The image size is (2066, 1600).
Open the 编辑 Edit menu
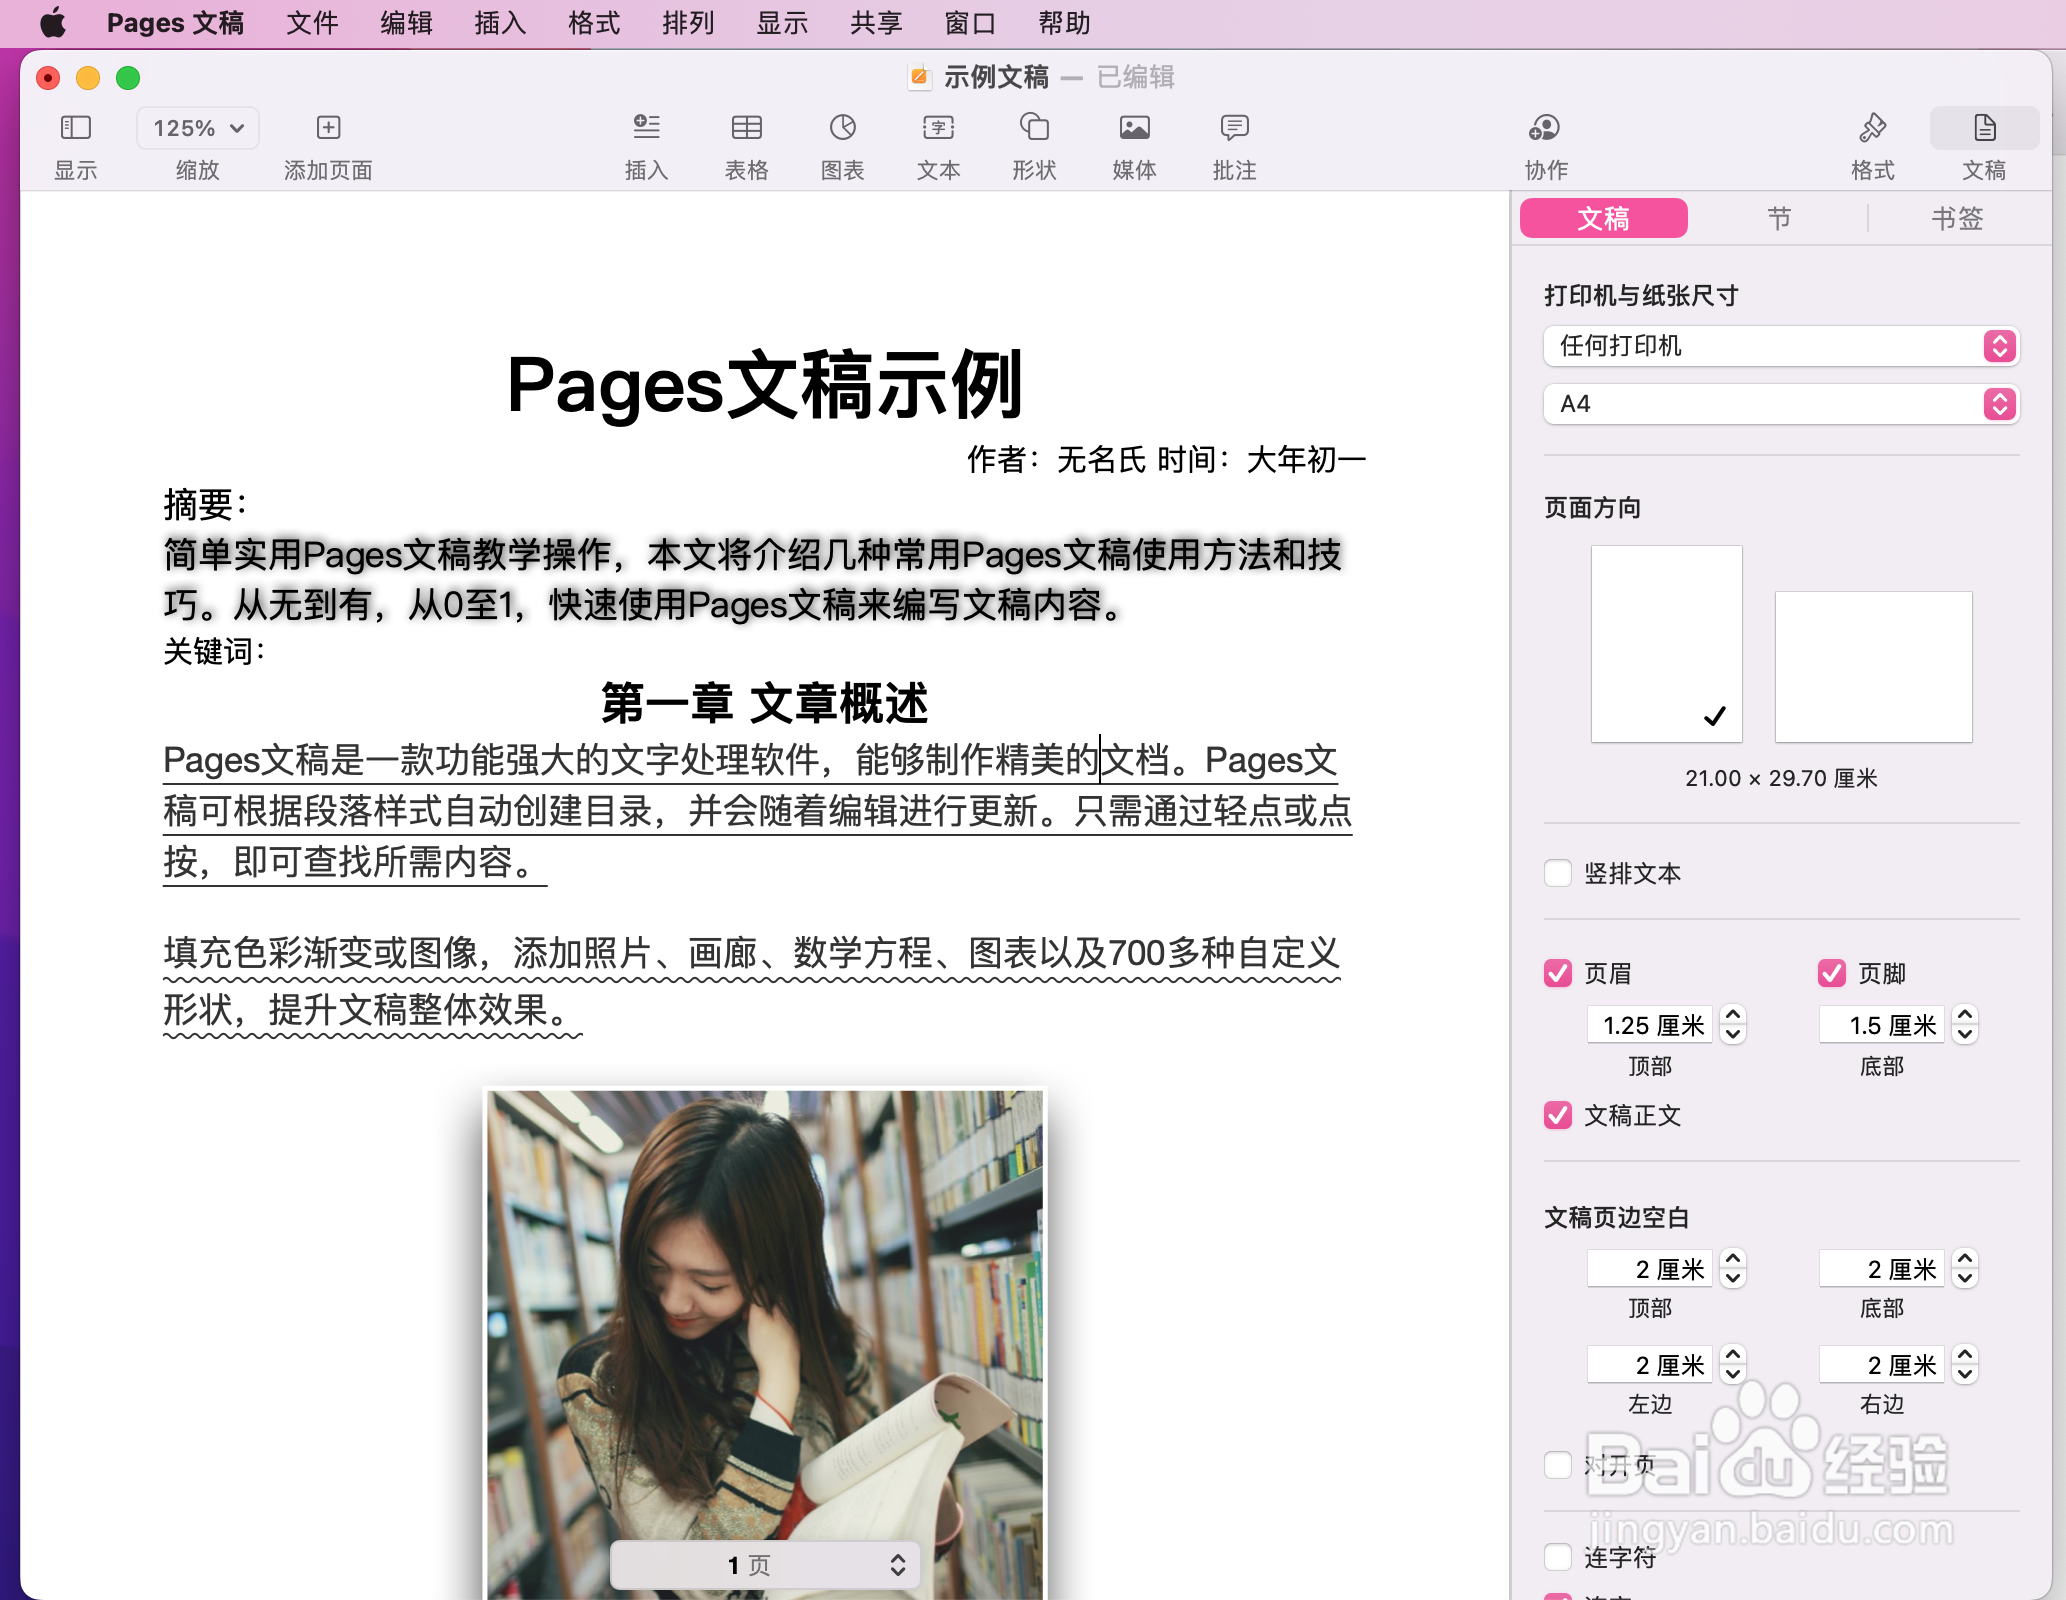tap(406, 23)
